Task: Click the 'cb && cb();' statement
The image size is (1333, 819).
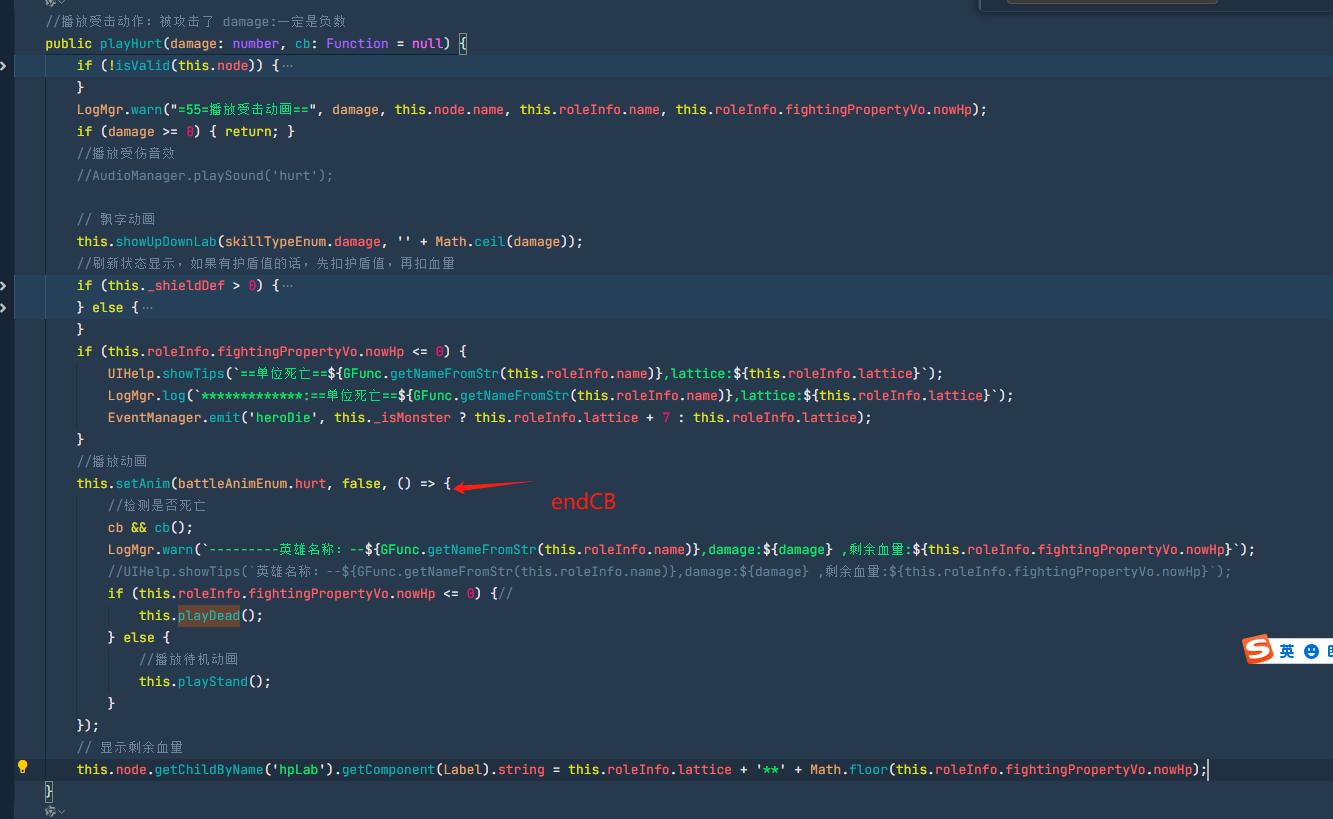Action: (x=151, y=528)
